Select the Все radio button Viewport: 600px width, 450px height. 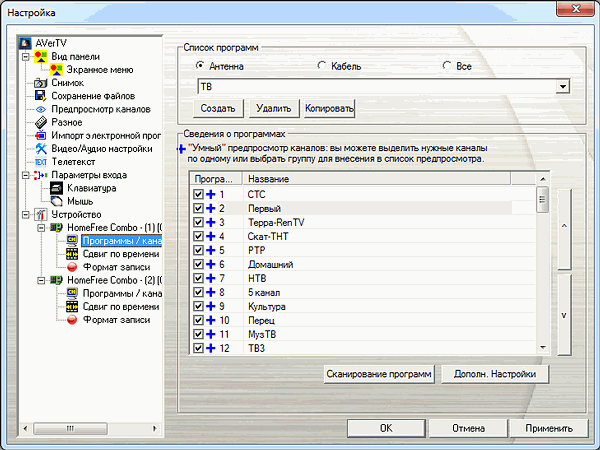click(x=447, y=66)
